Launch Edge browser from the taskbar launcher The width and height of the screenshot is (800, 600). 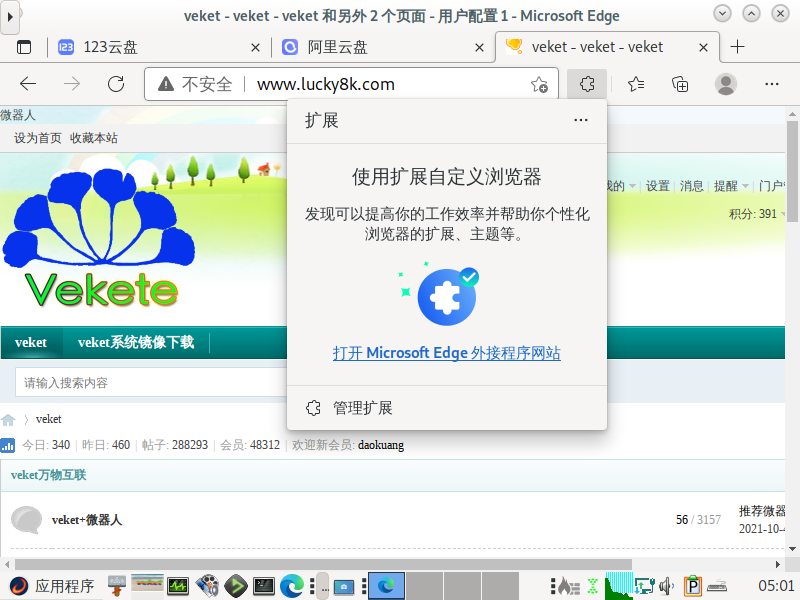pyautogui.click(x=292, y=586)
